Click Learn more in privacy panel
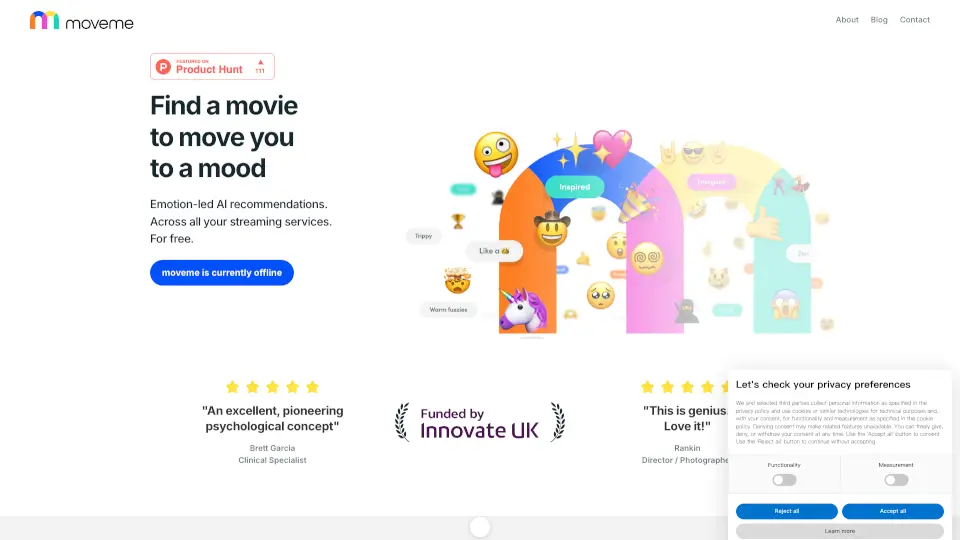This screenshot has height=540, width=960. click(839, 531)
